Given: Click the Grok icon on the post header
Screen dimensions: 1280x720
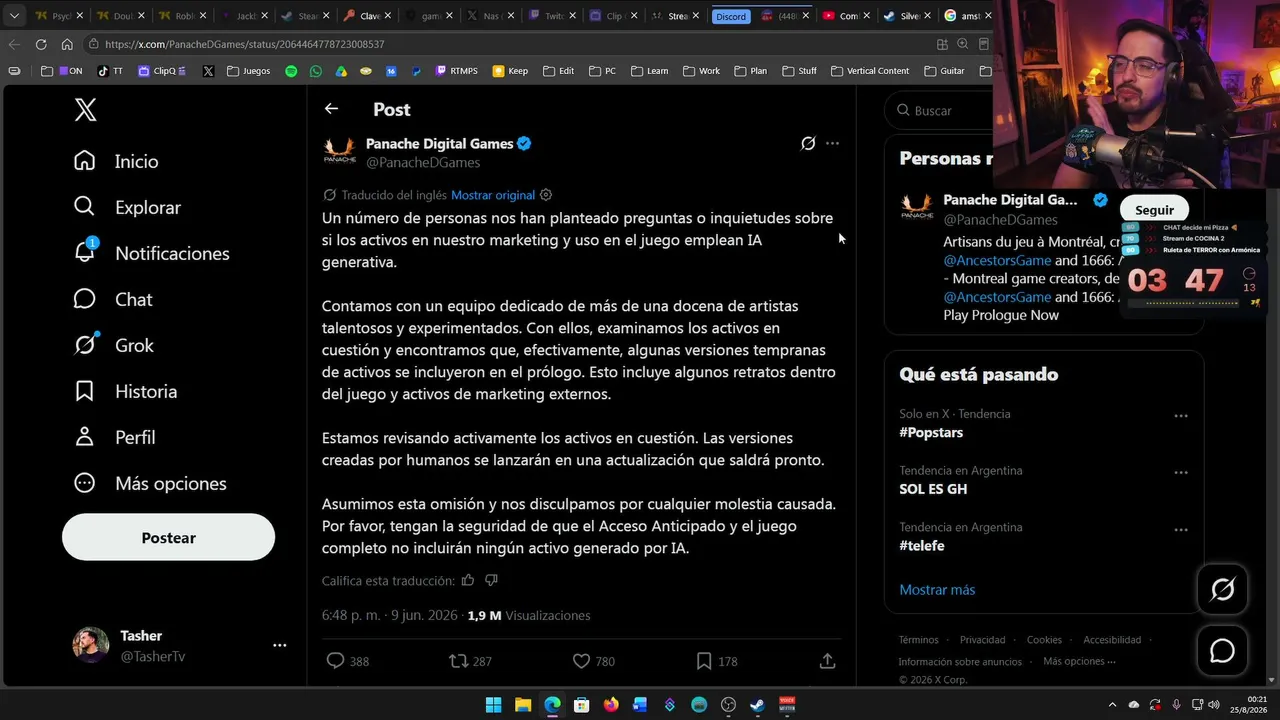Looking at the screenshot, I should tap(808, 143).
